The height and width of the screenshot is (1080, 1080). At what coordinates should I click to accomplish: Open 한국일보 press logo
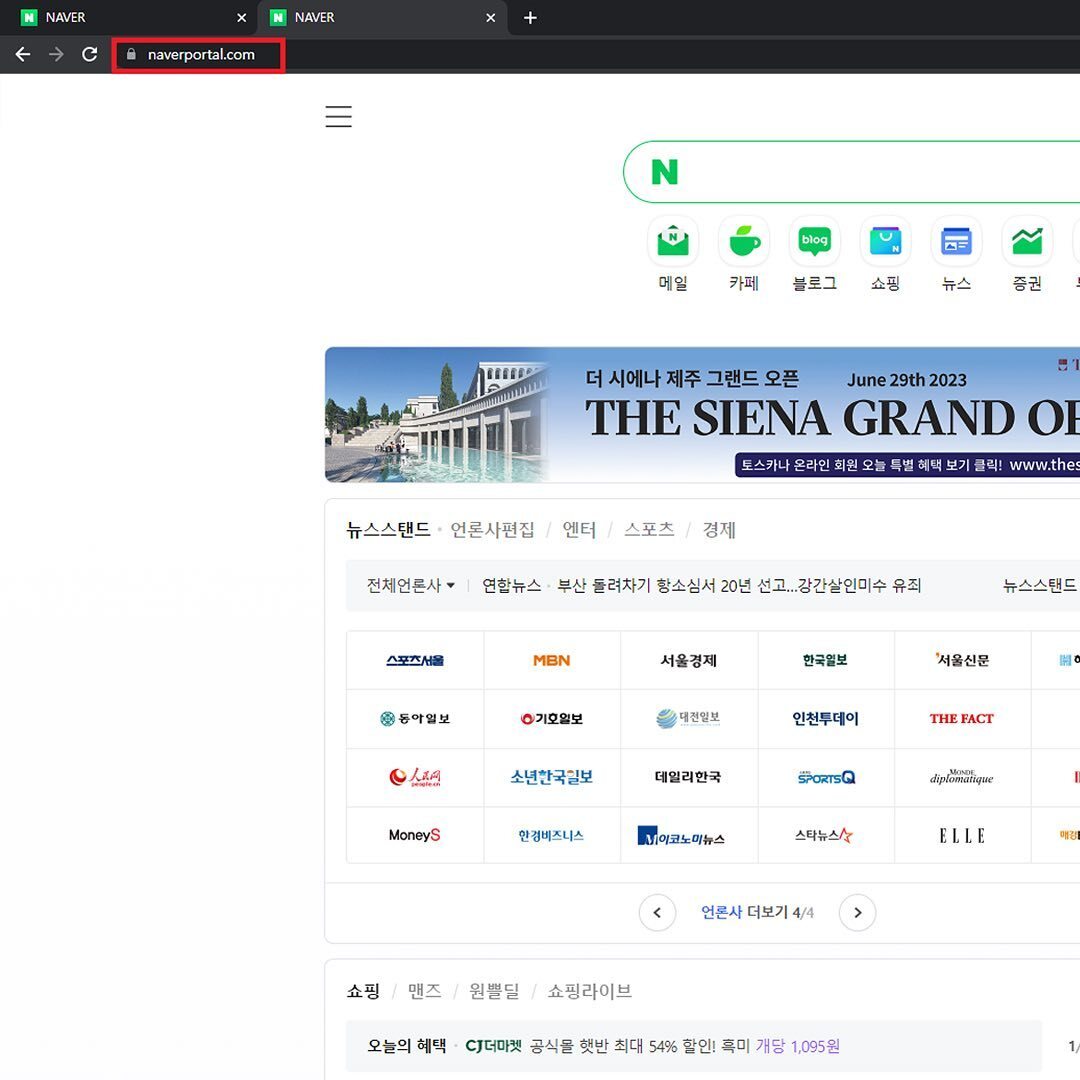[x=825, y=661]
